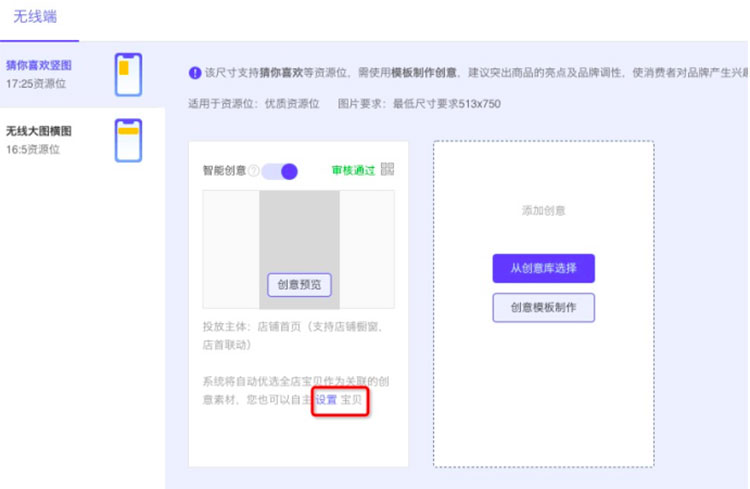Click the purple info exclamation icon
Viewport: 750px width, 489px height.
coord(194,73)
